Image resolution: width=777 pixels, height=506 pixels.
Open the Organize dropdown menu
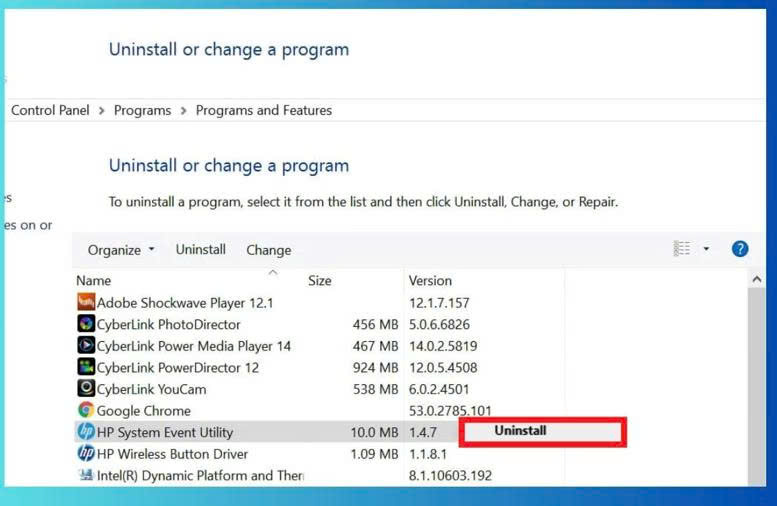[x=121, y=250]
